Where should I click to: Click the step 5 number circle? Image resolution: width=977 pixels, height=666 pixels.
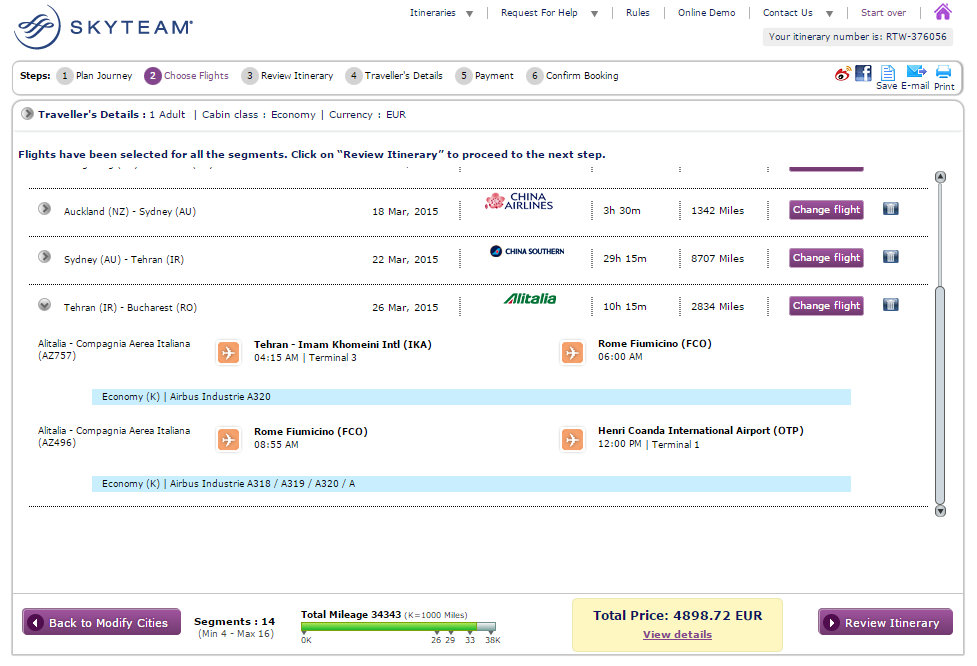coord(464,76)
